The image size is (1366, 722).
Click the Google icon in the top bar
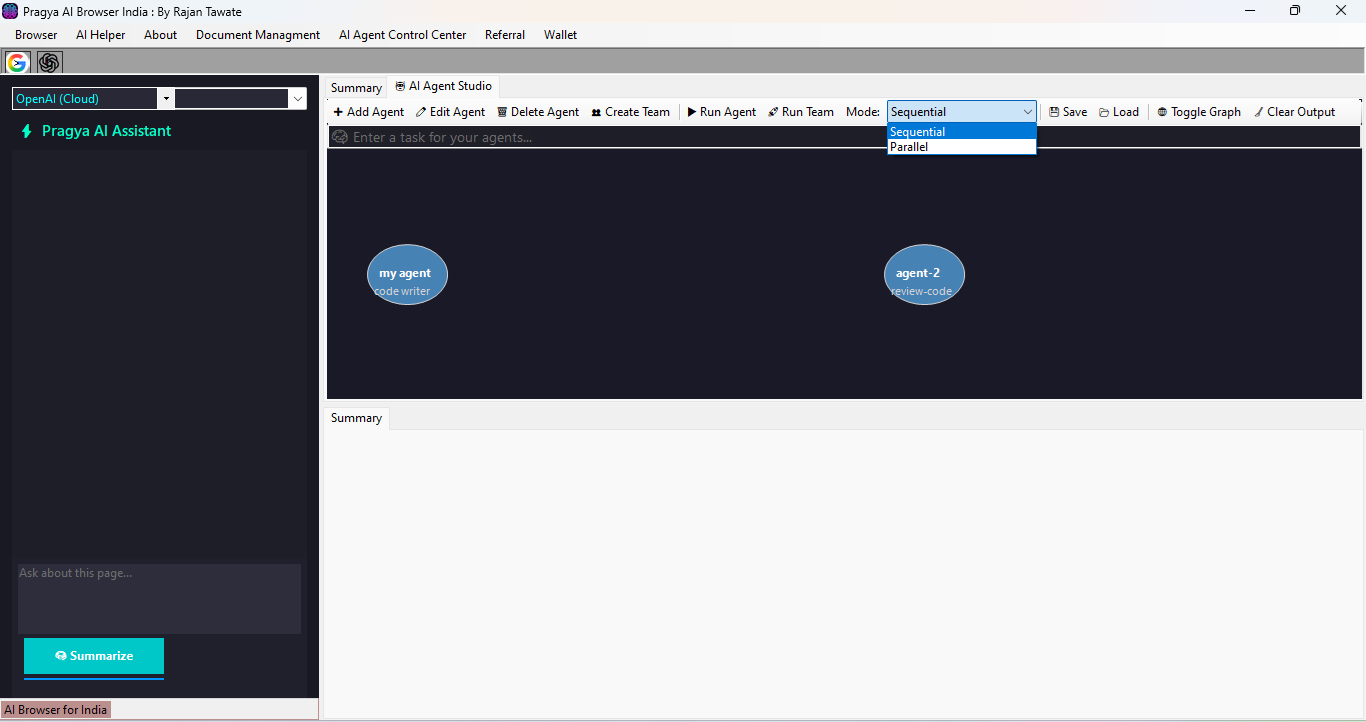point(17,63)
